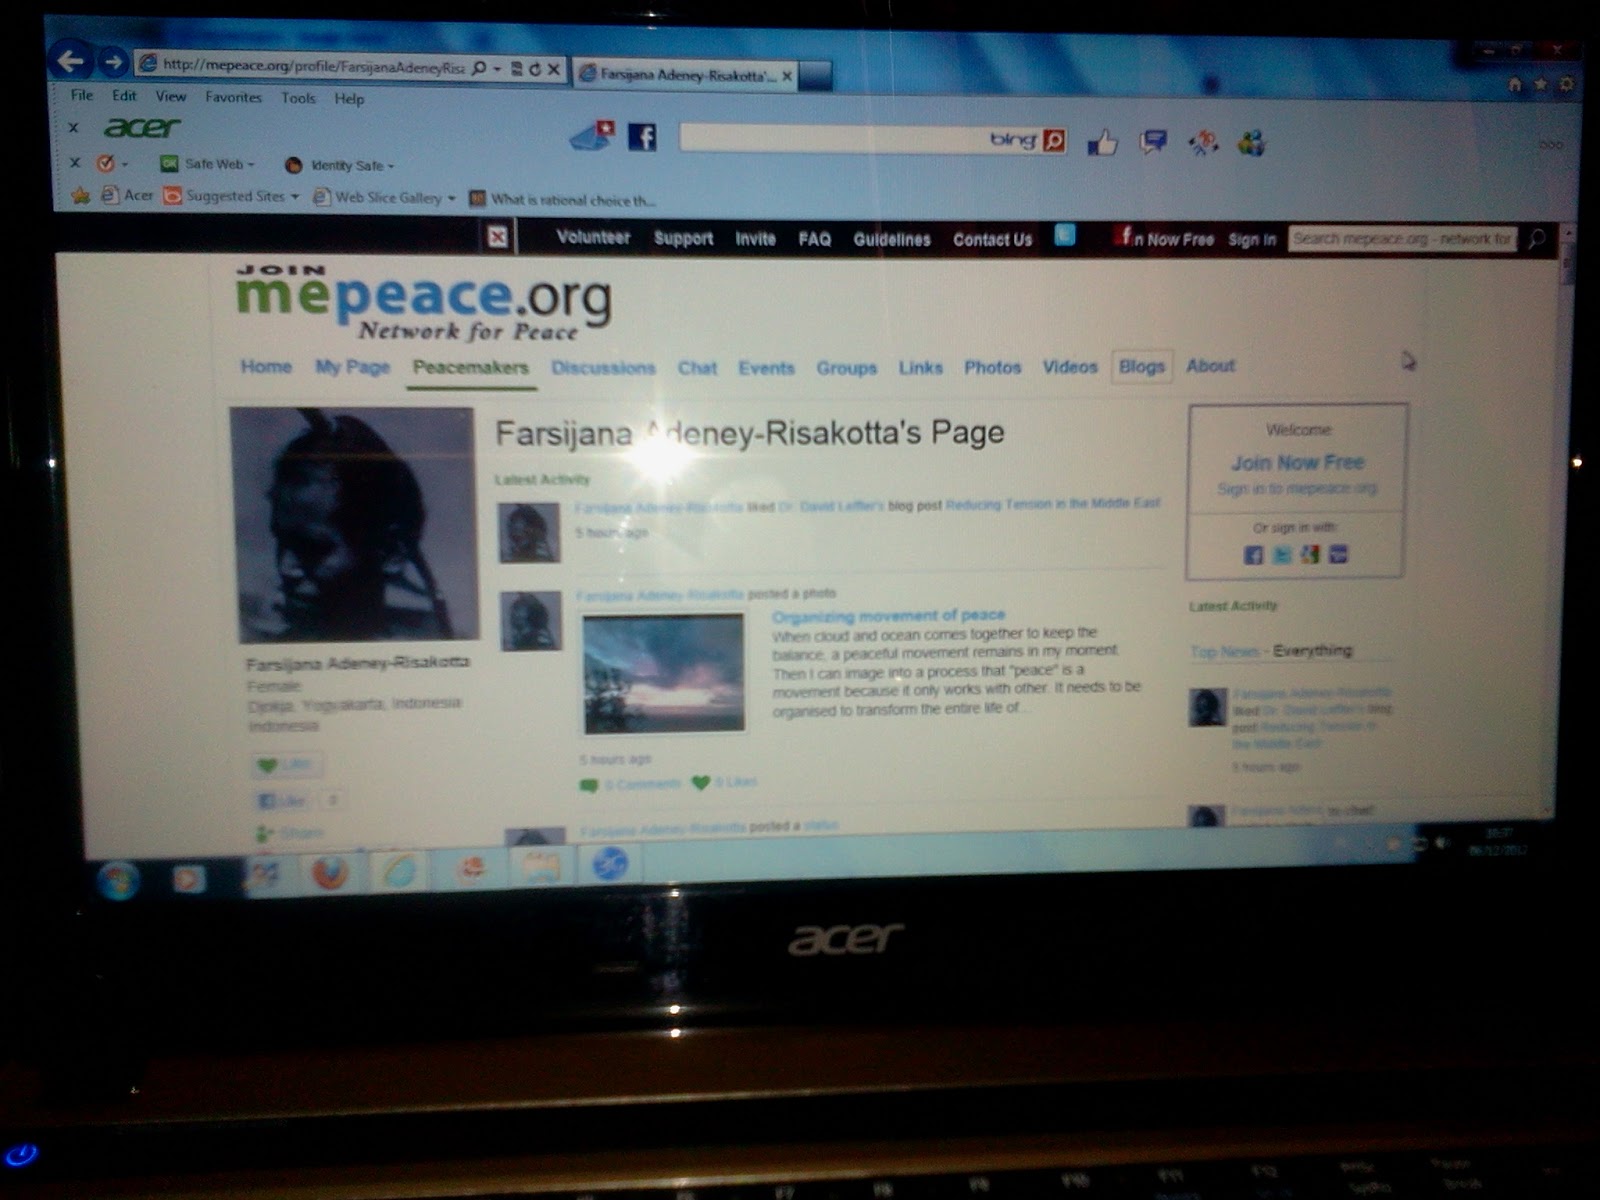Sign in with the Twitter icon in Welcome box
1600x1200 pixels.
(x=1281, y=555)
